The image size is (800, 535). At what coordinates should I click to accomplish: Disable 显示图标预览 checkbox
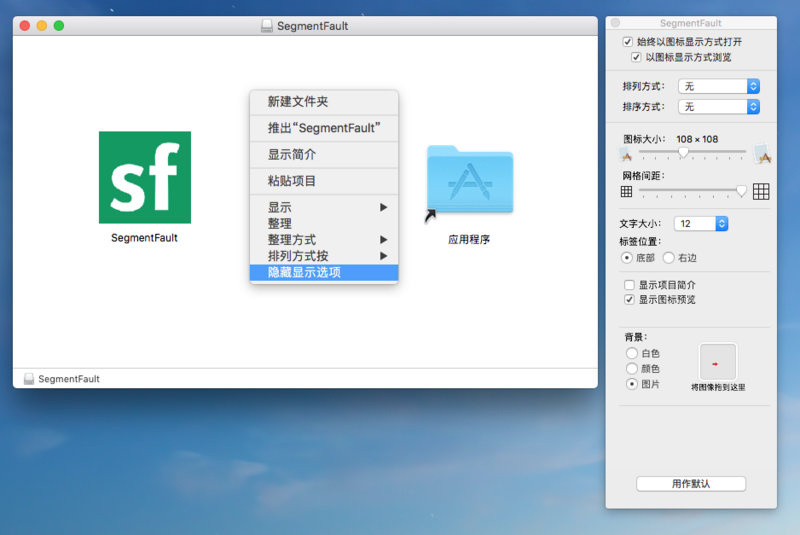tap(629, 300)
